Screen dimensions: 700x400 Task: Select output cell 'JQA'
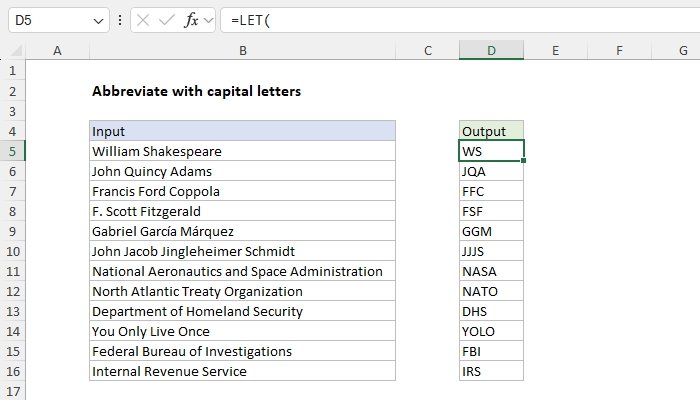[491, 171]
